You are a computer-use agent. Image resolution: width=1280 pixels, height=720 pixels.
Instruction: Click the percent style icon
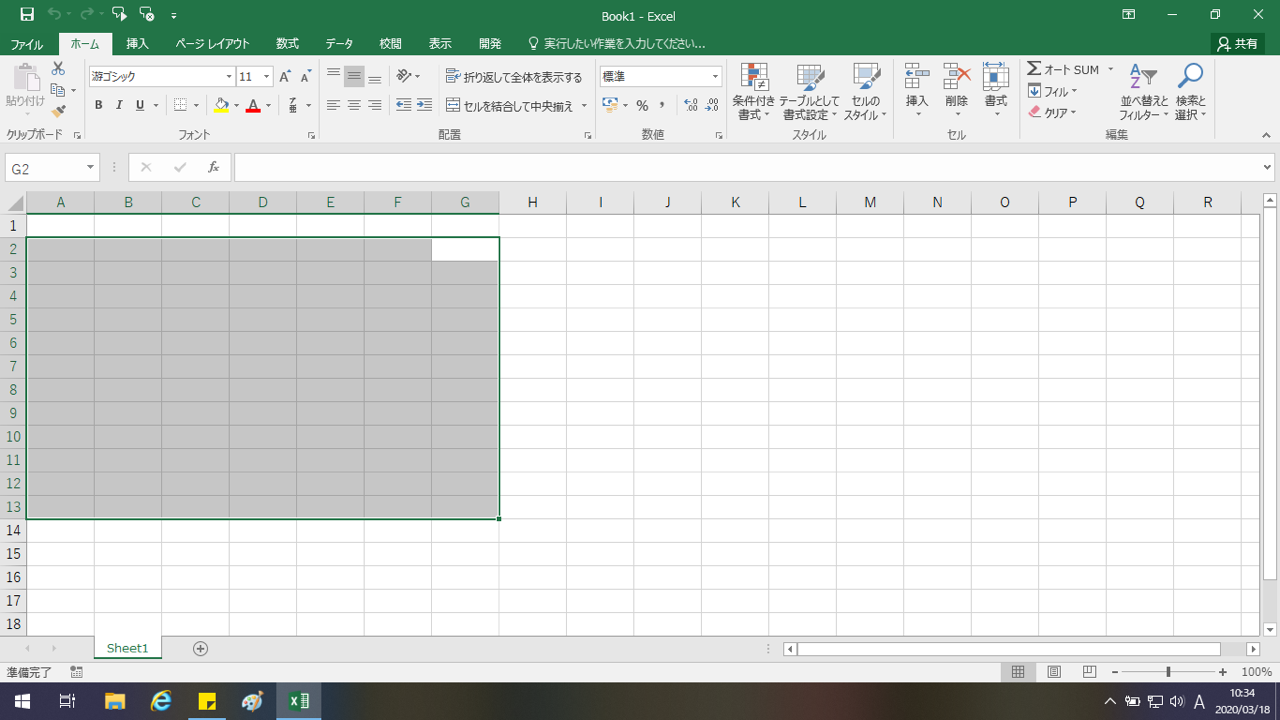tap(642, 105)
